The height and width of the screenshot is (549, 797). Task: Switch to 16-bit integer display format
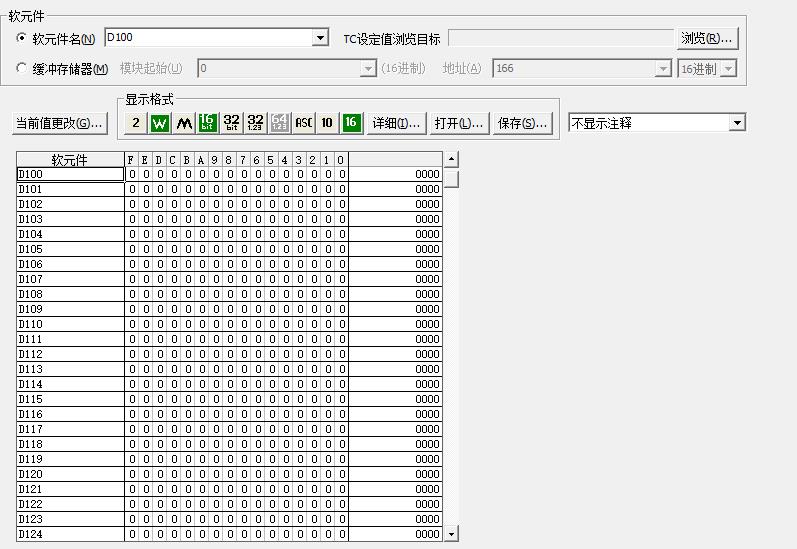click(207, 123)
